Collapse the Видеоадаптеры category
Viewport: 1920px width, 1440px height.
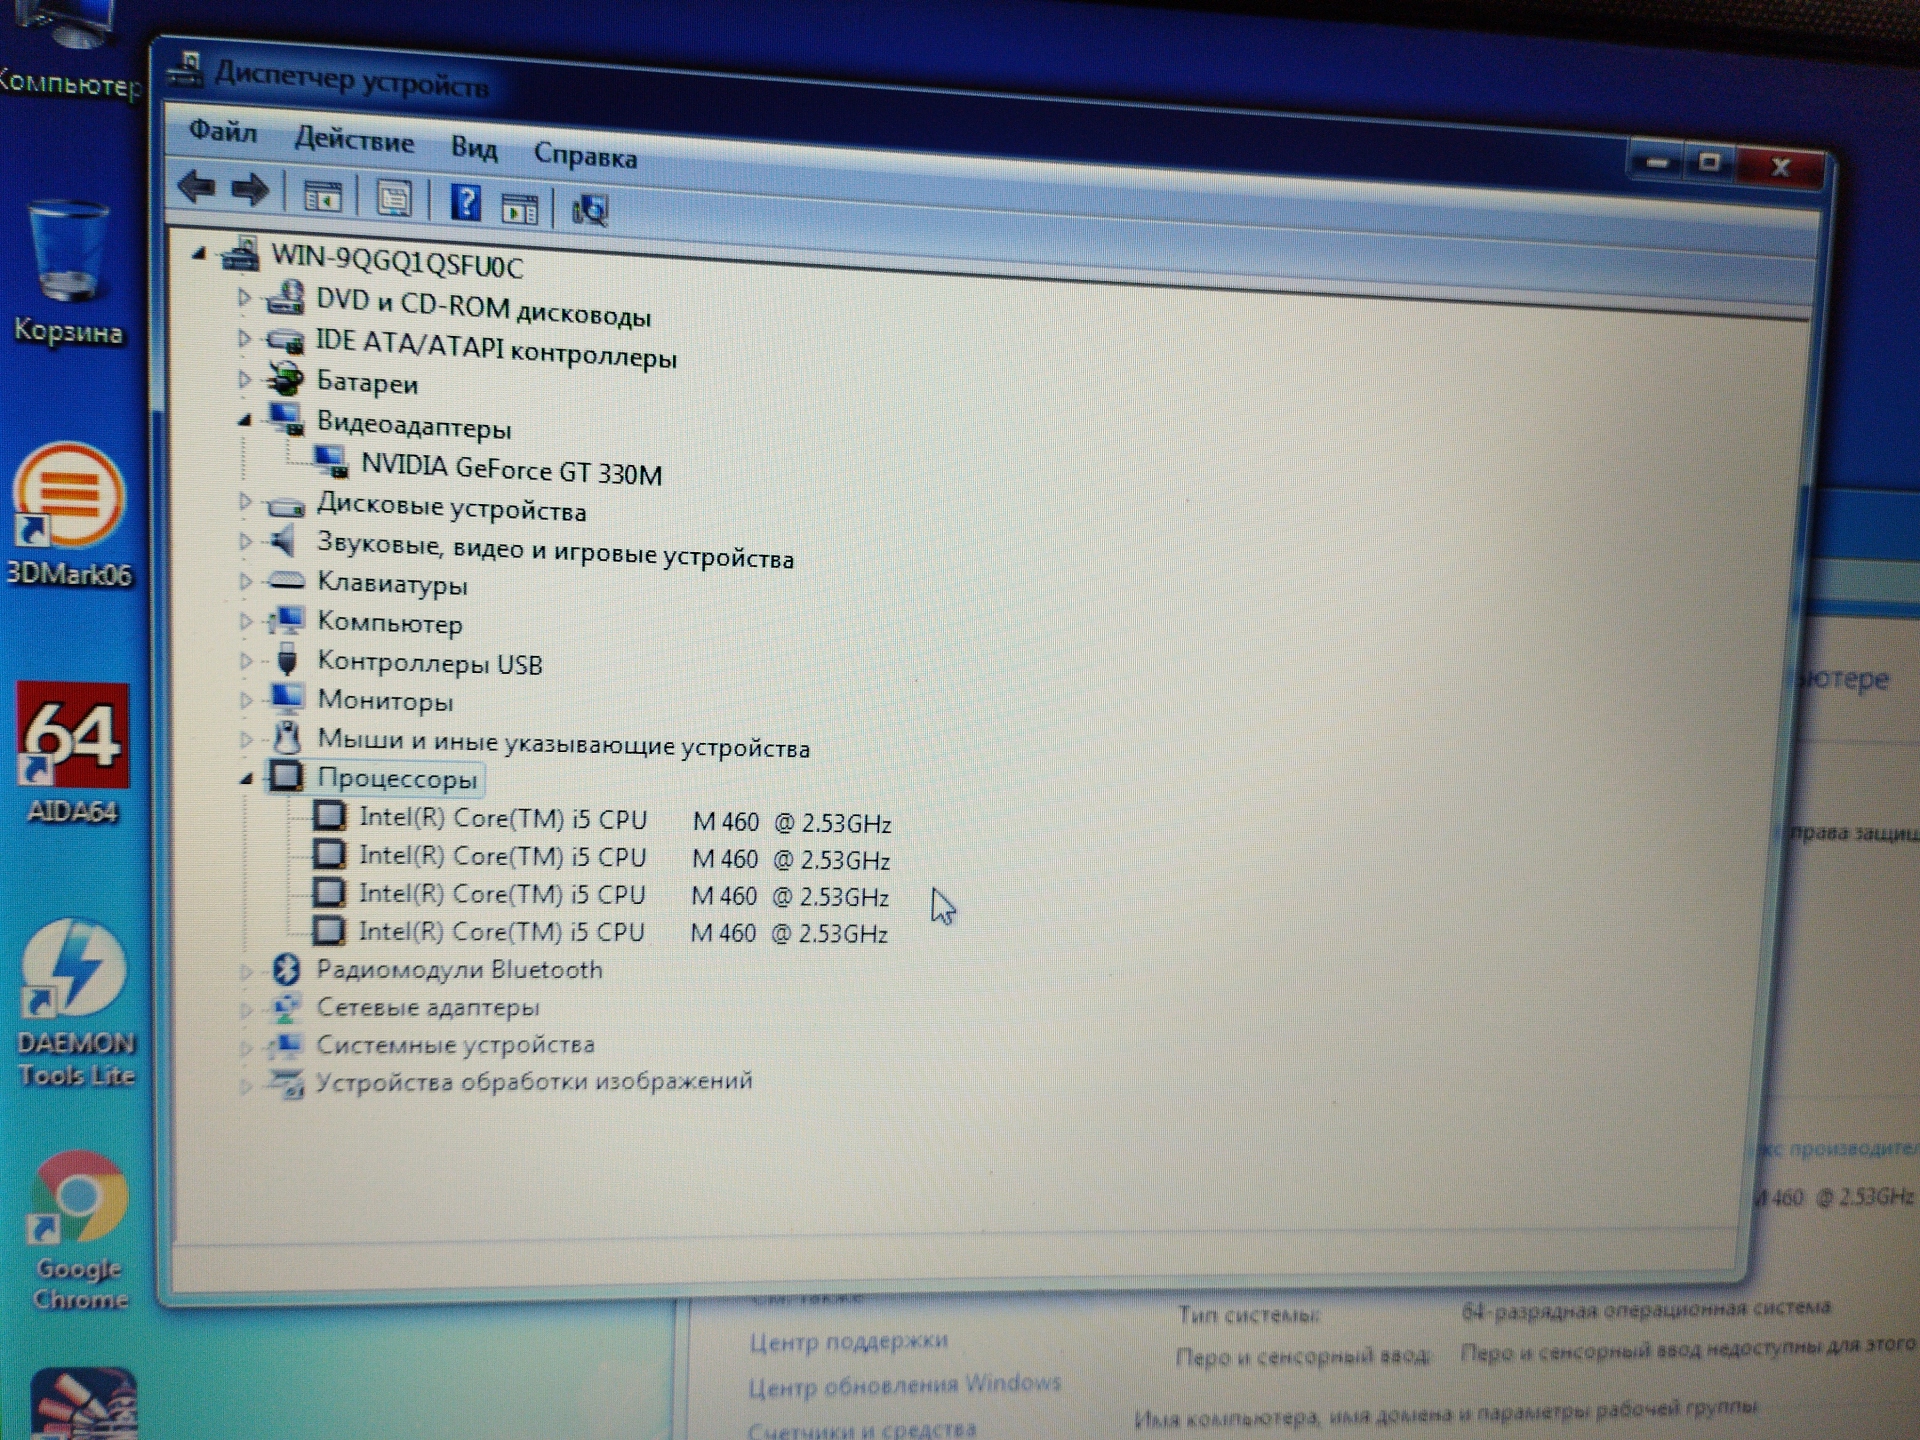[x=244, y=421]
